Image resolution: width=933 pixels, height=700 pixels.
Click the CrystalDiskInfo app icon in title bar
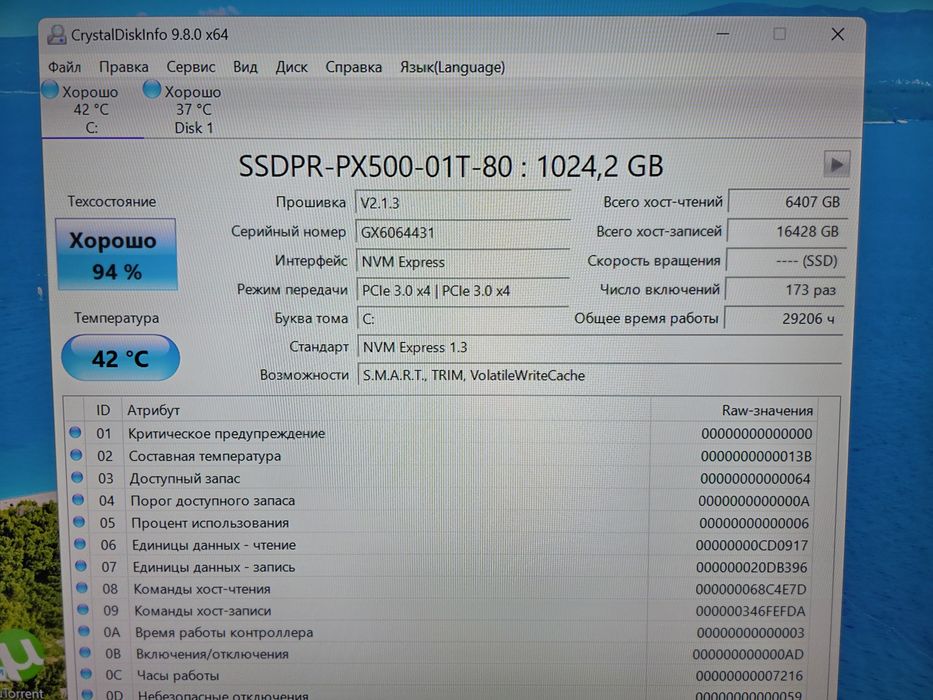57,35
